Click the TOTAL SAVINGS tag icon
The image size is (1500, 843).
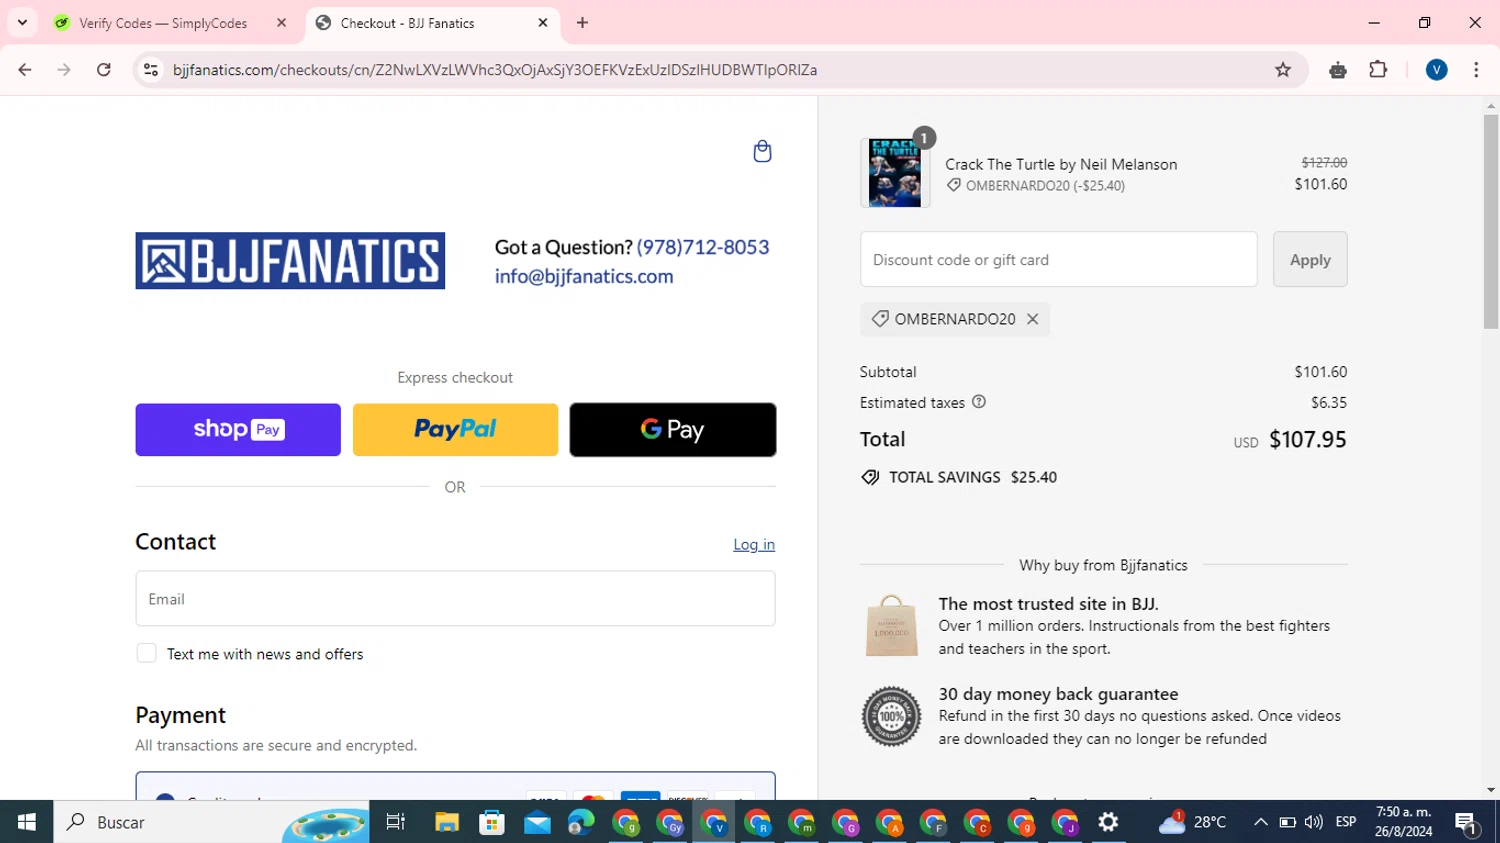click(x=870, y=477)
